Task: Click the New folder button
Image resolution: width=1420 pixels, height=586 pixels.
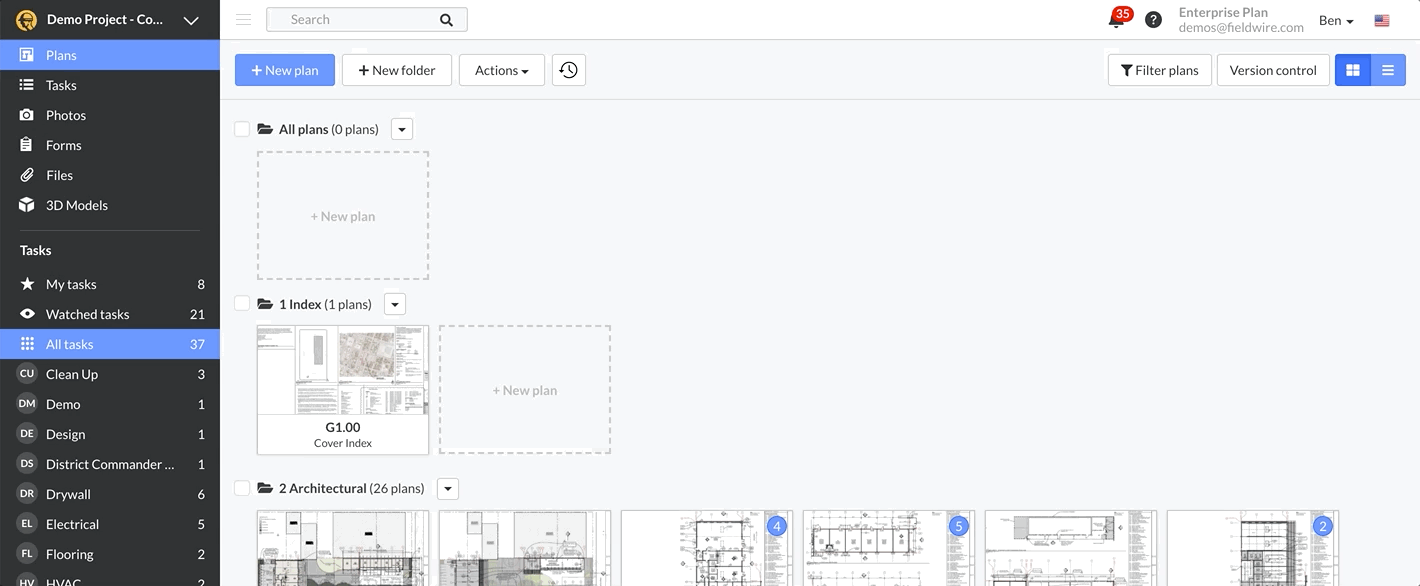Action: coord(396,69)
